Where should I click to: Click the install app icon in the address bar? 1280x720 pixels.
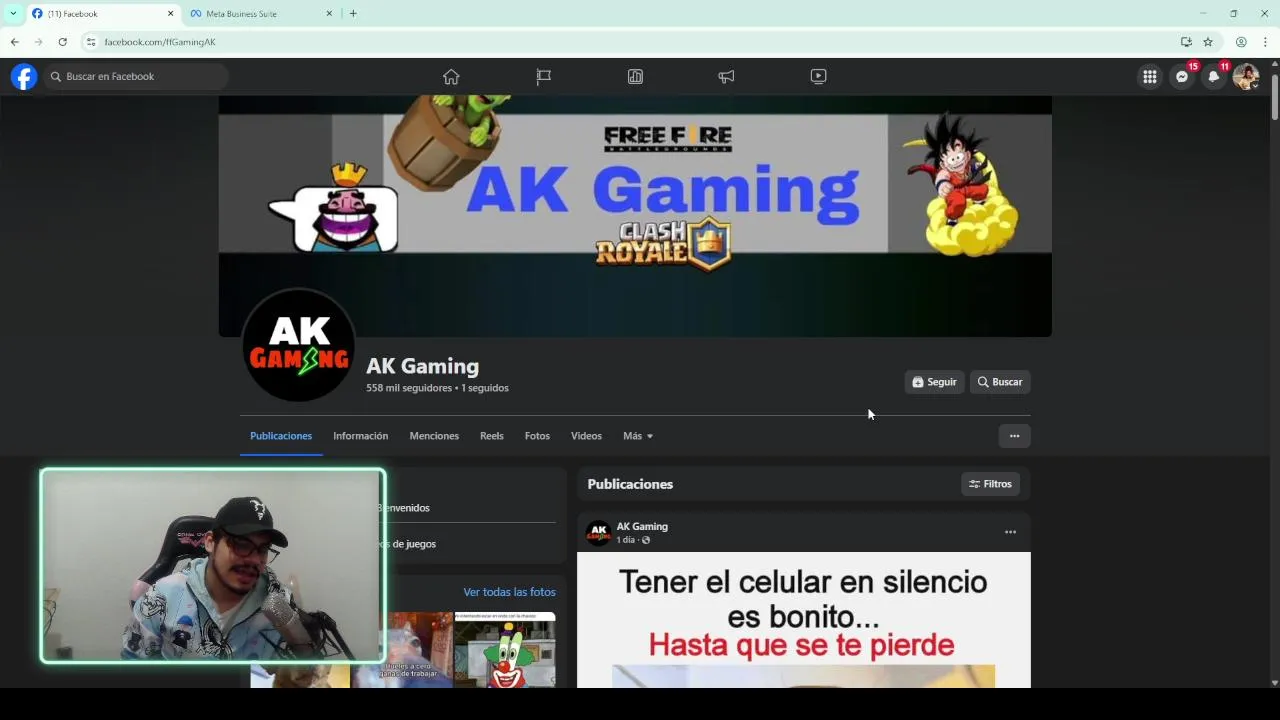[x=1186, y=42]
